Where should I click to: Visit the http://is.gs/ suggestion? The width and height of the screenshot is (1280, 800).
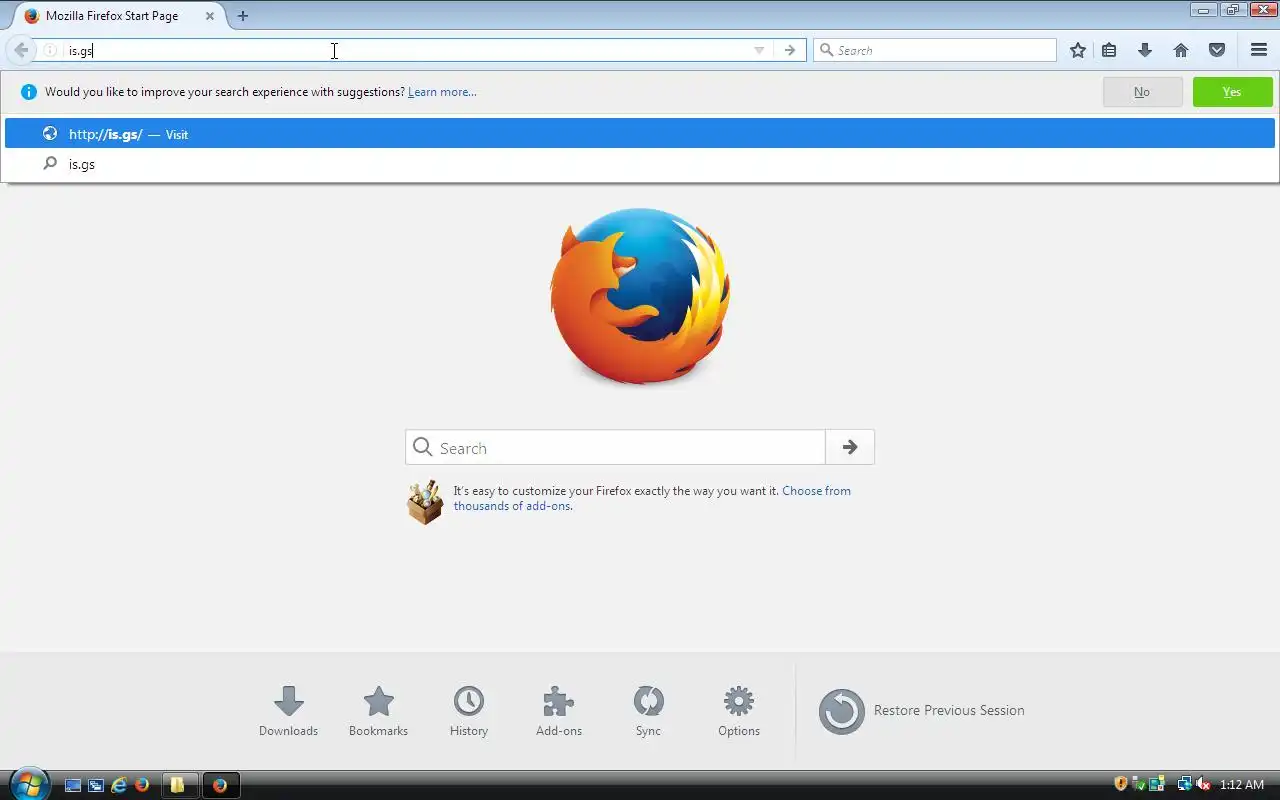coord(640,134)
